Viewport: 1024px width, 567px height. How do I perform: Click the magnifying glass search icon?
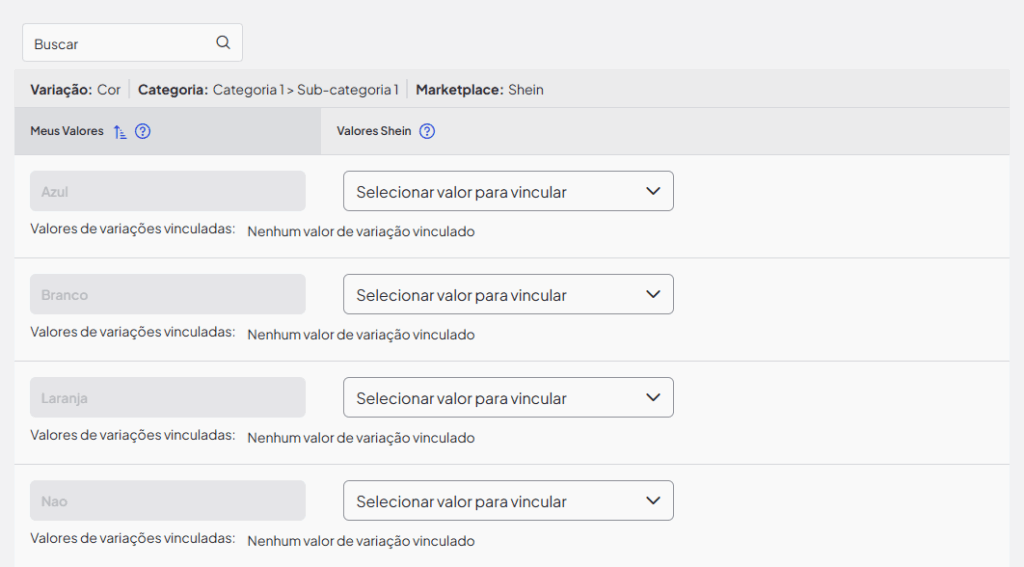(x=223, y=43)
